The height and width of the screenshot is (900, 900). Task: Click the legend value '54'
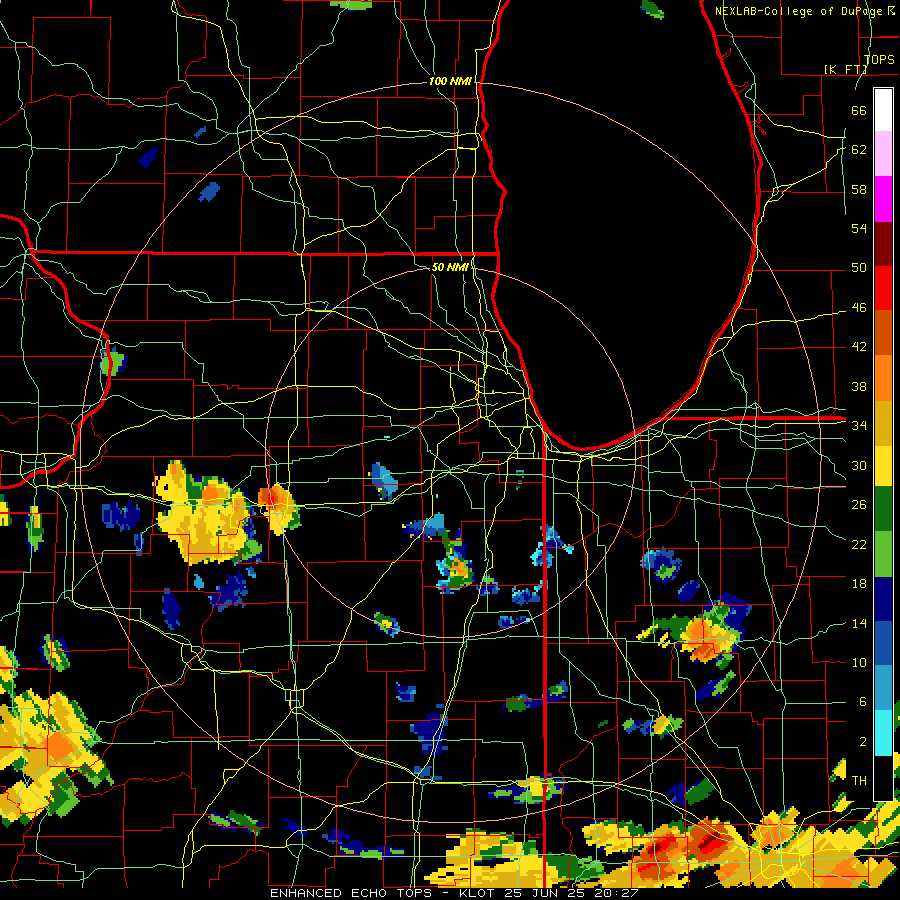tap(859, 228)
